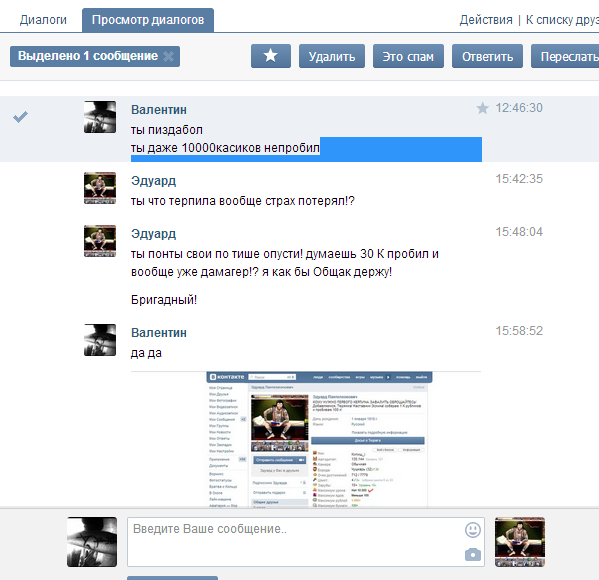This screenshot has width=599, height=580.
Task: Open the emoji smiley picker
Action: click(x=473, y=530)
